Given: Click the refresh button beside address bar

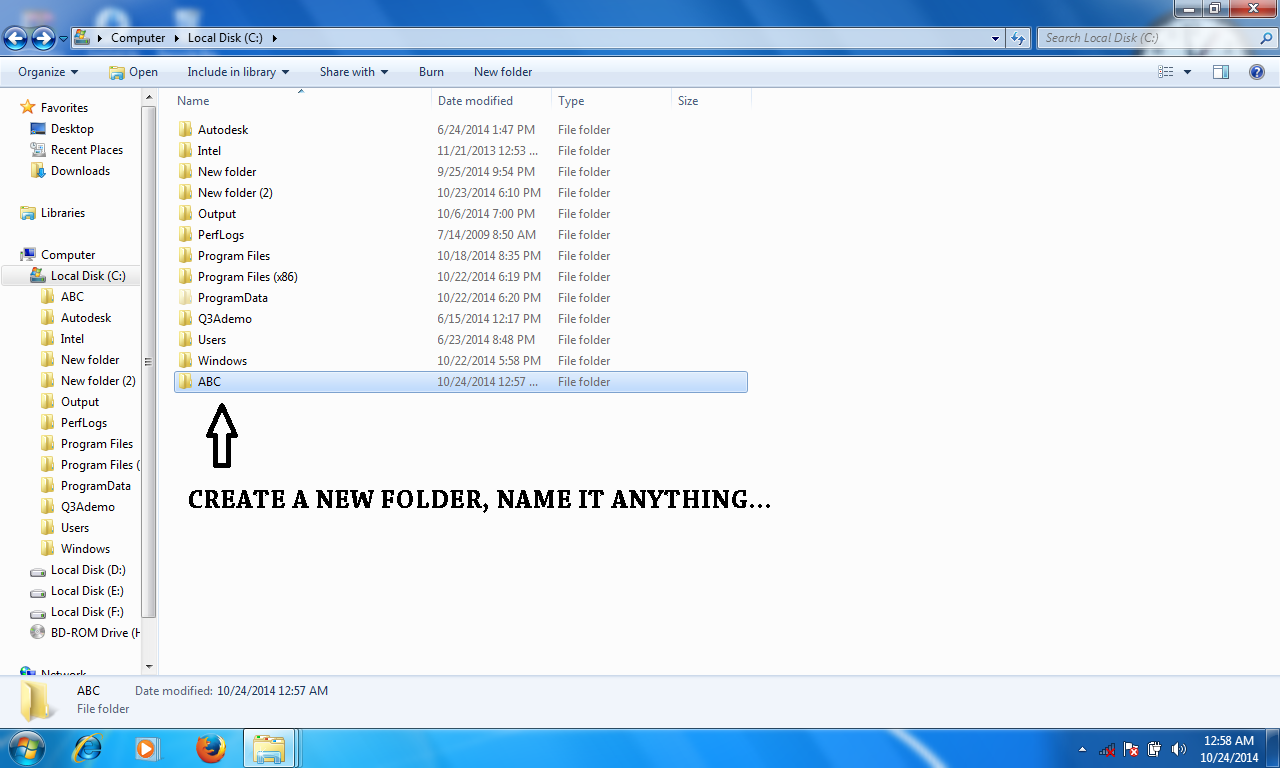Looking at the screenshot, I should coord(1018,38).
